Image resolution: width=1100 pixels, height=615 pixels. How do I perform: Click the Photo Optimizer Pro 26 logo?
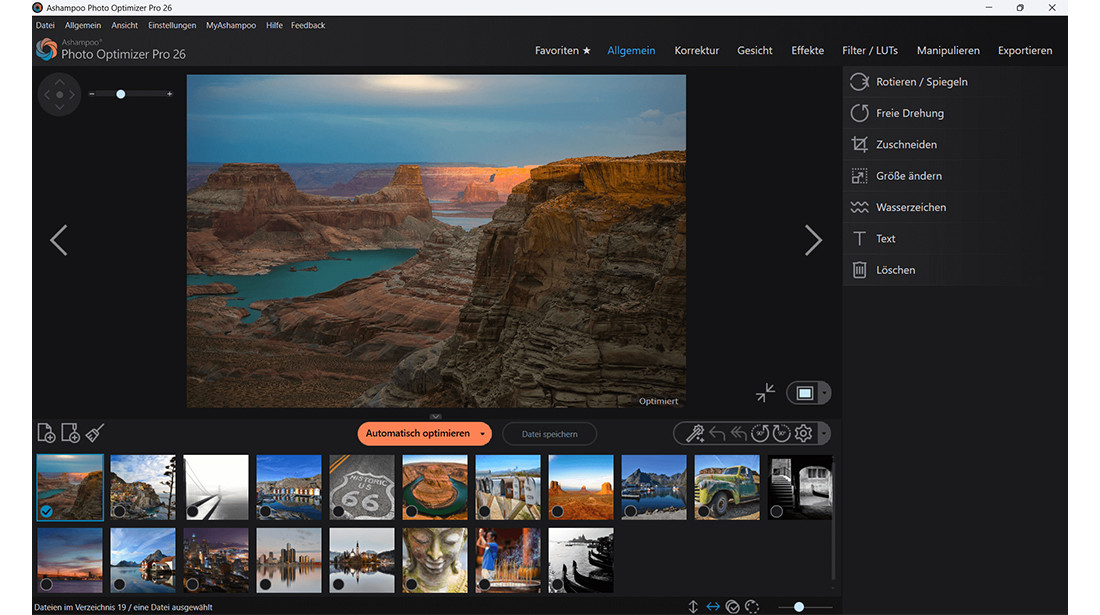[46, 49]
